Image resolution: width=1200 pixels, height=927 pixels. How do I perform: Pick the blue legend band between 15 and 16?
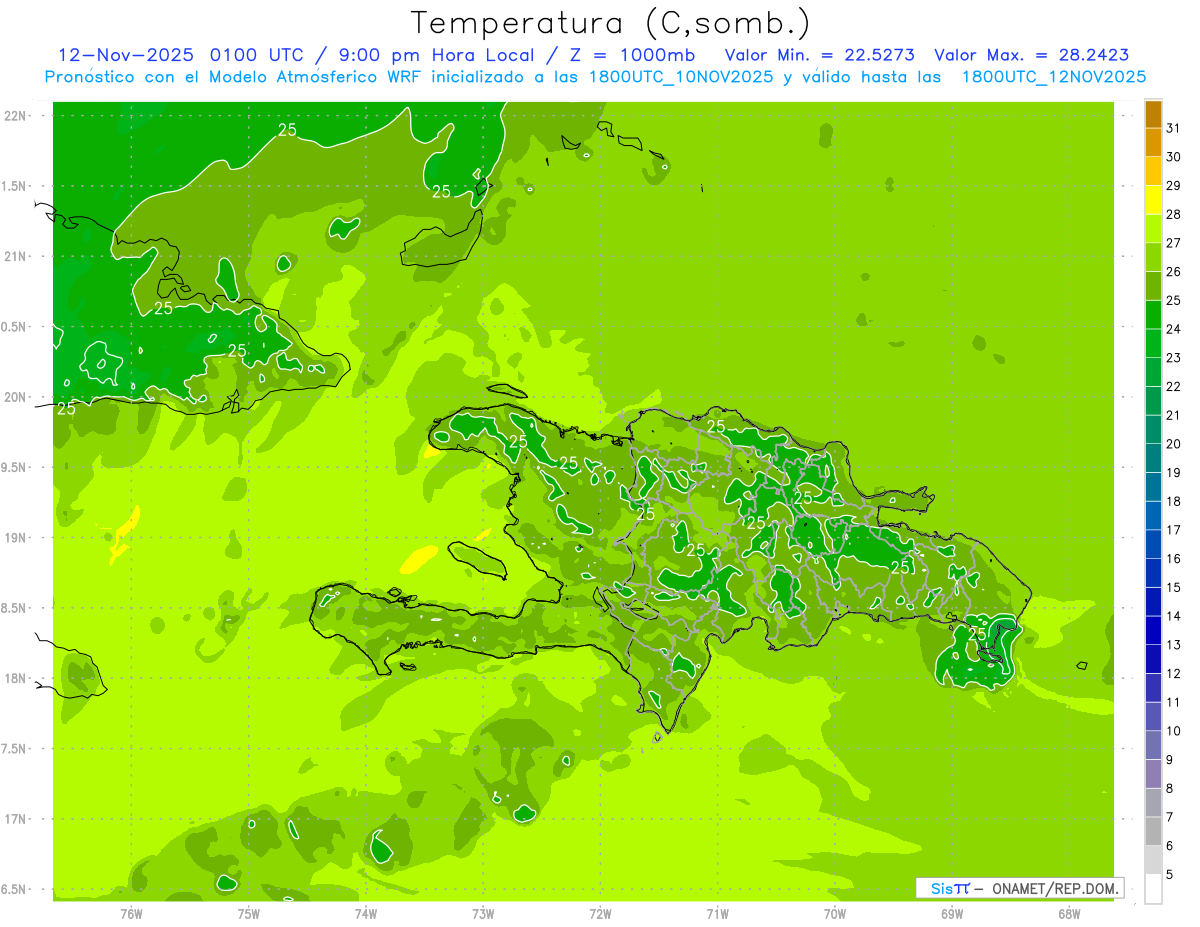[1153, 573]
